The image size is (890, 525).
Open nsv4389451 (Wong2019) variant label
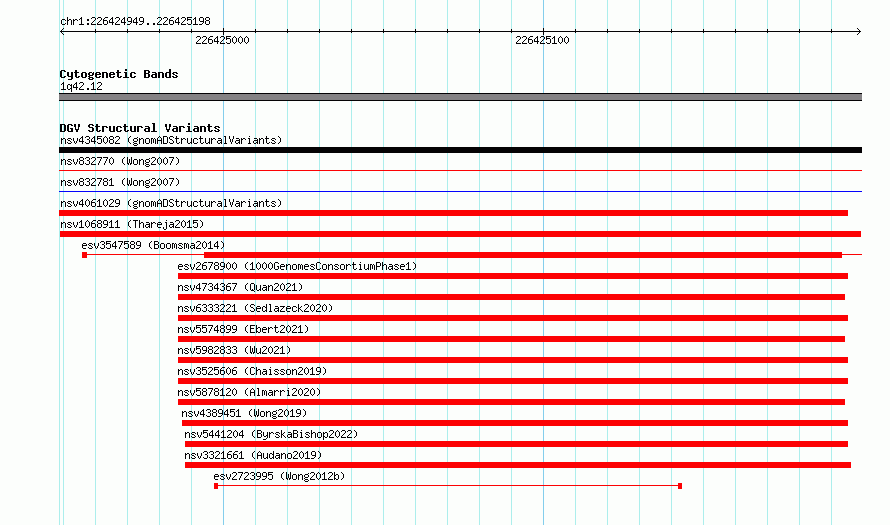point(244,413)
